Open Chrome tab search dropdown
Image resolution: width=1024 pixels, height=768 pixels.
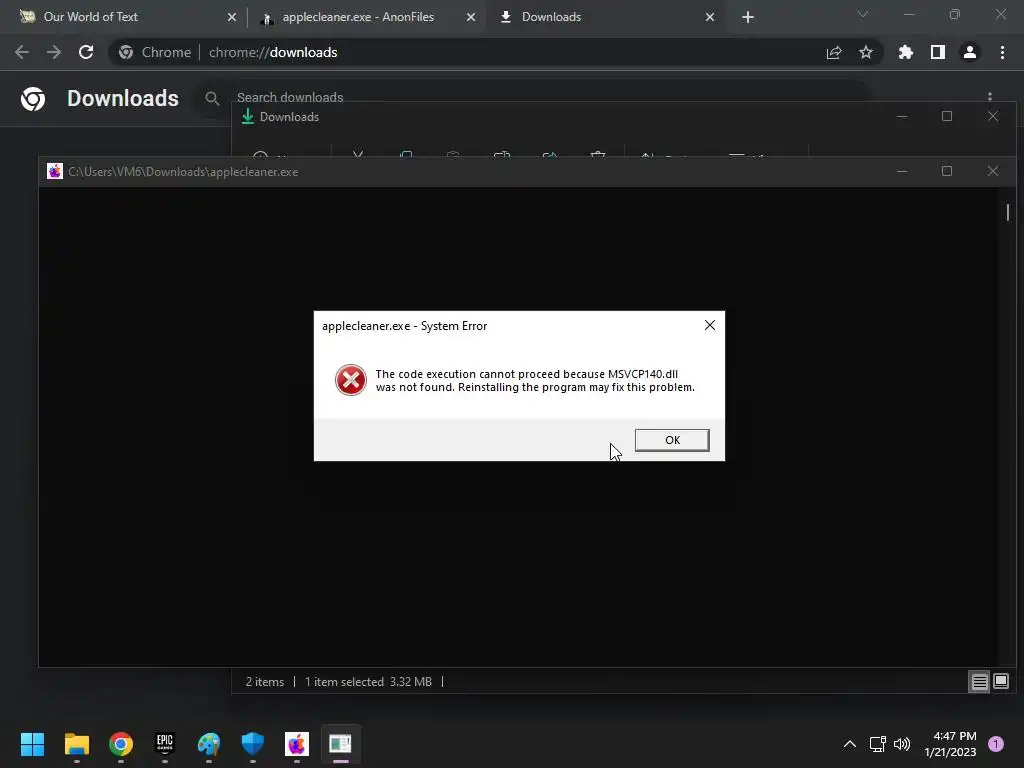[x=863, y=14]
